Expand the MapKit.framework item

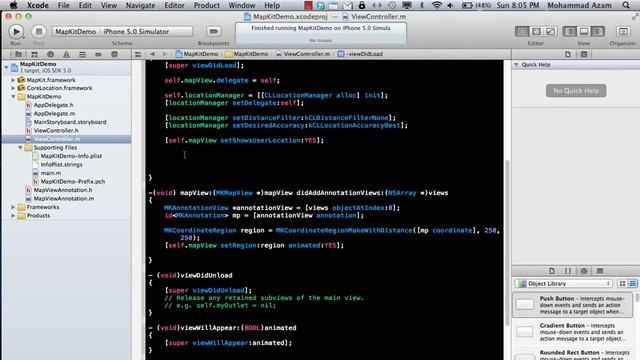13,80
